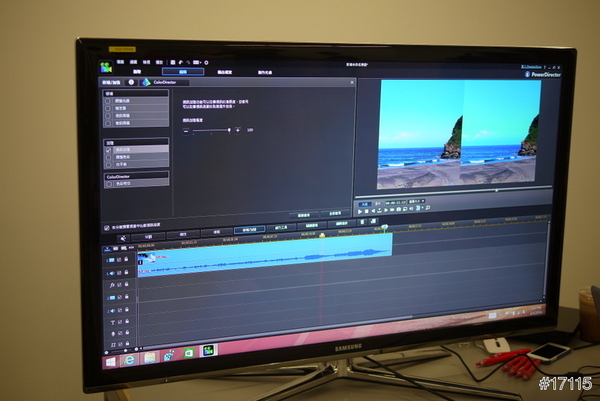This screenshot has width=600, height=401.
Task: Switch to the Create Disc module tab
Action: [x=265, y=72]
